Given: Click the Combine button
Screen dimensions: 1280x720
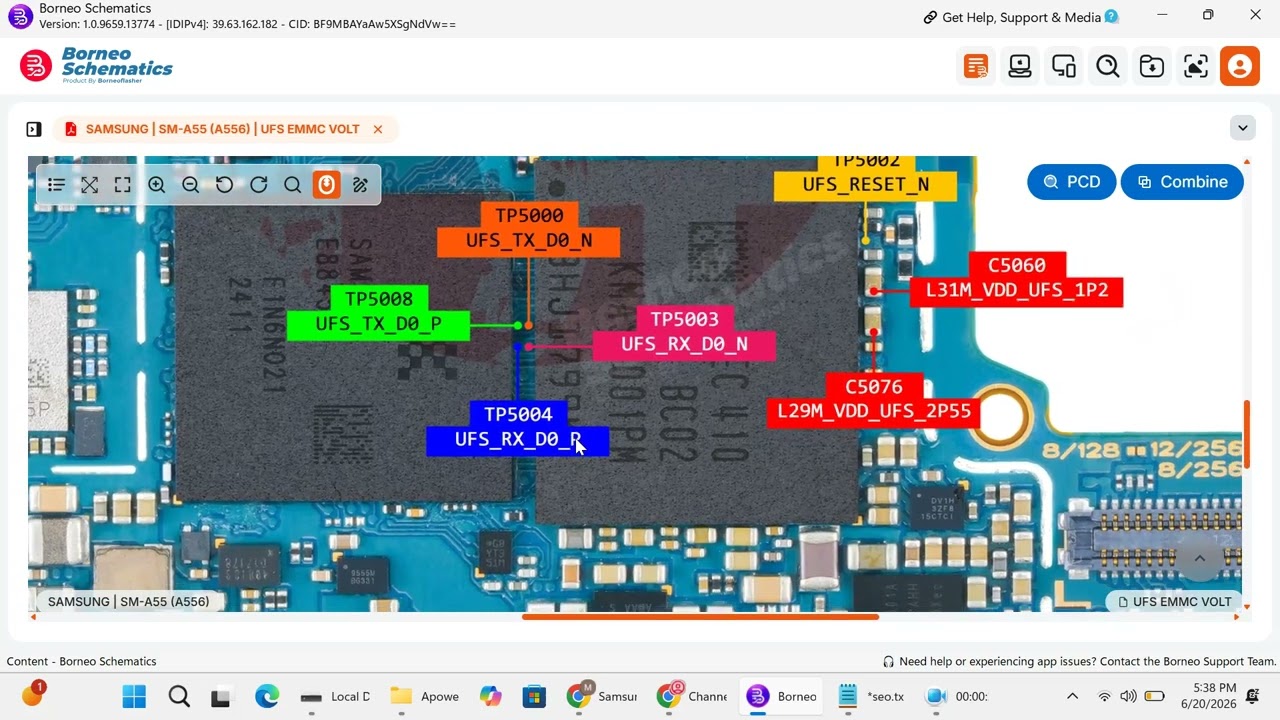Looking at the screenshot, I should point(1182,182).
